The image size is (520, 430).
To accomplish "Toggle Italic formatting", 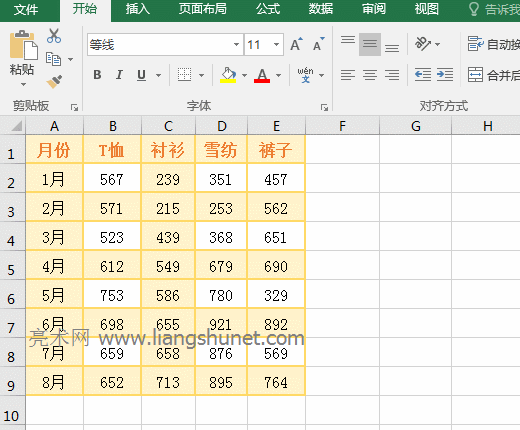I will point(119,75).
